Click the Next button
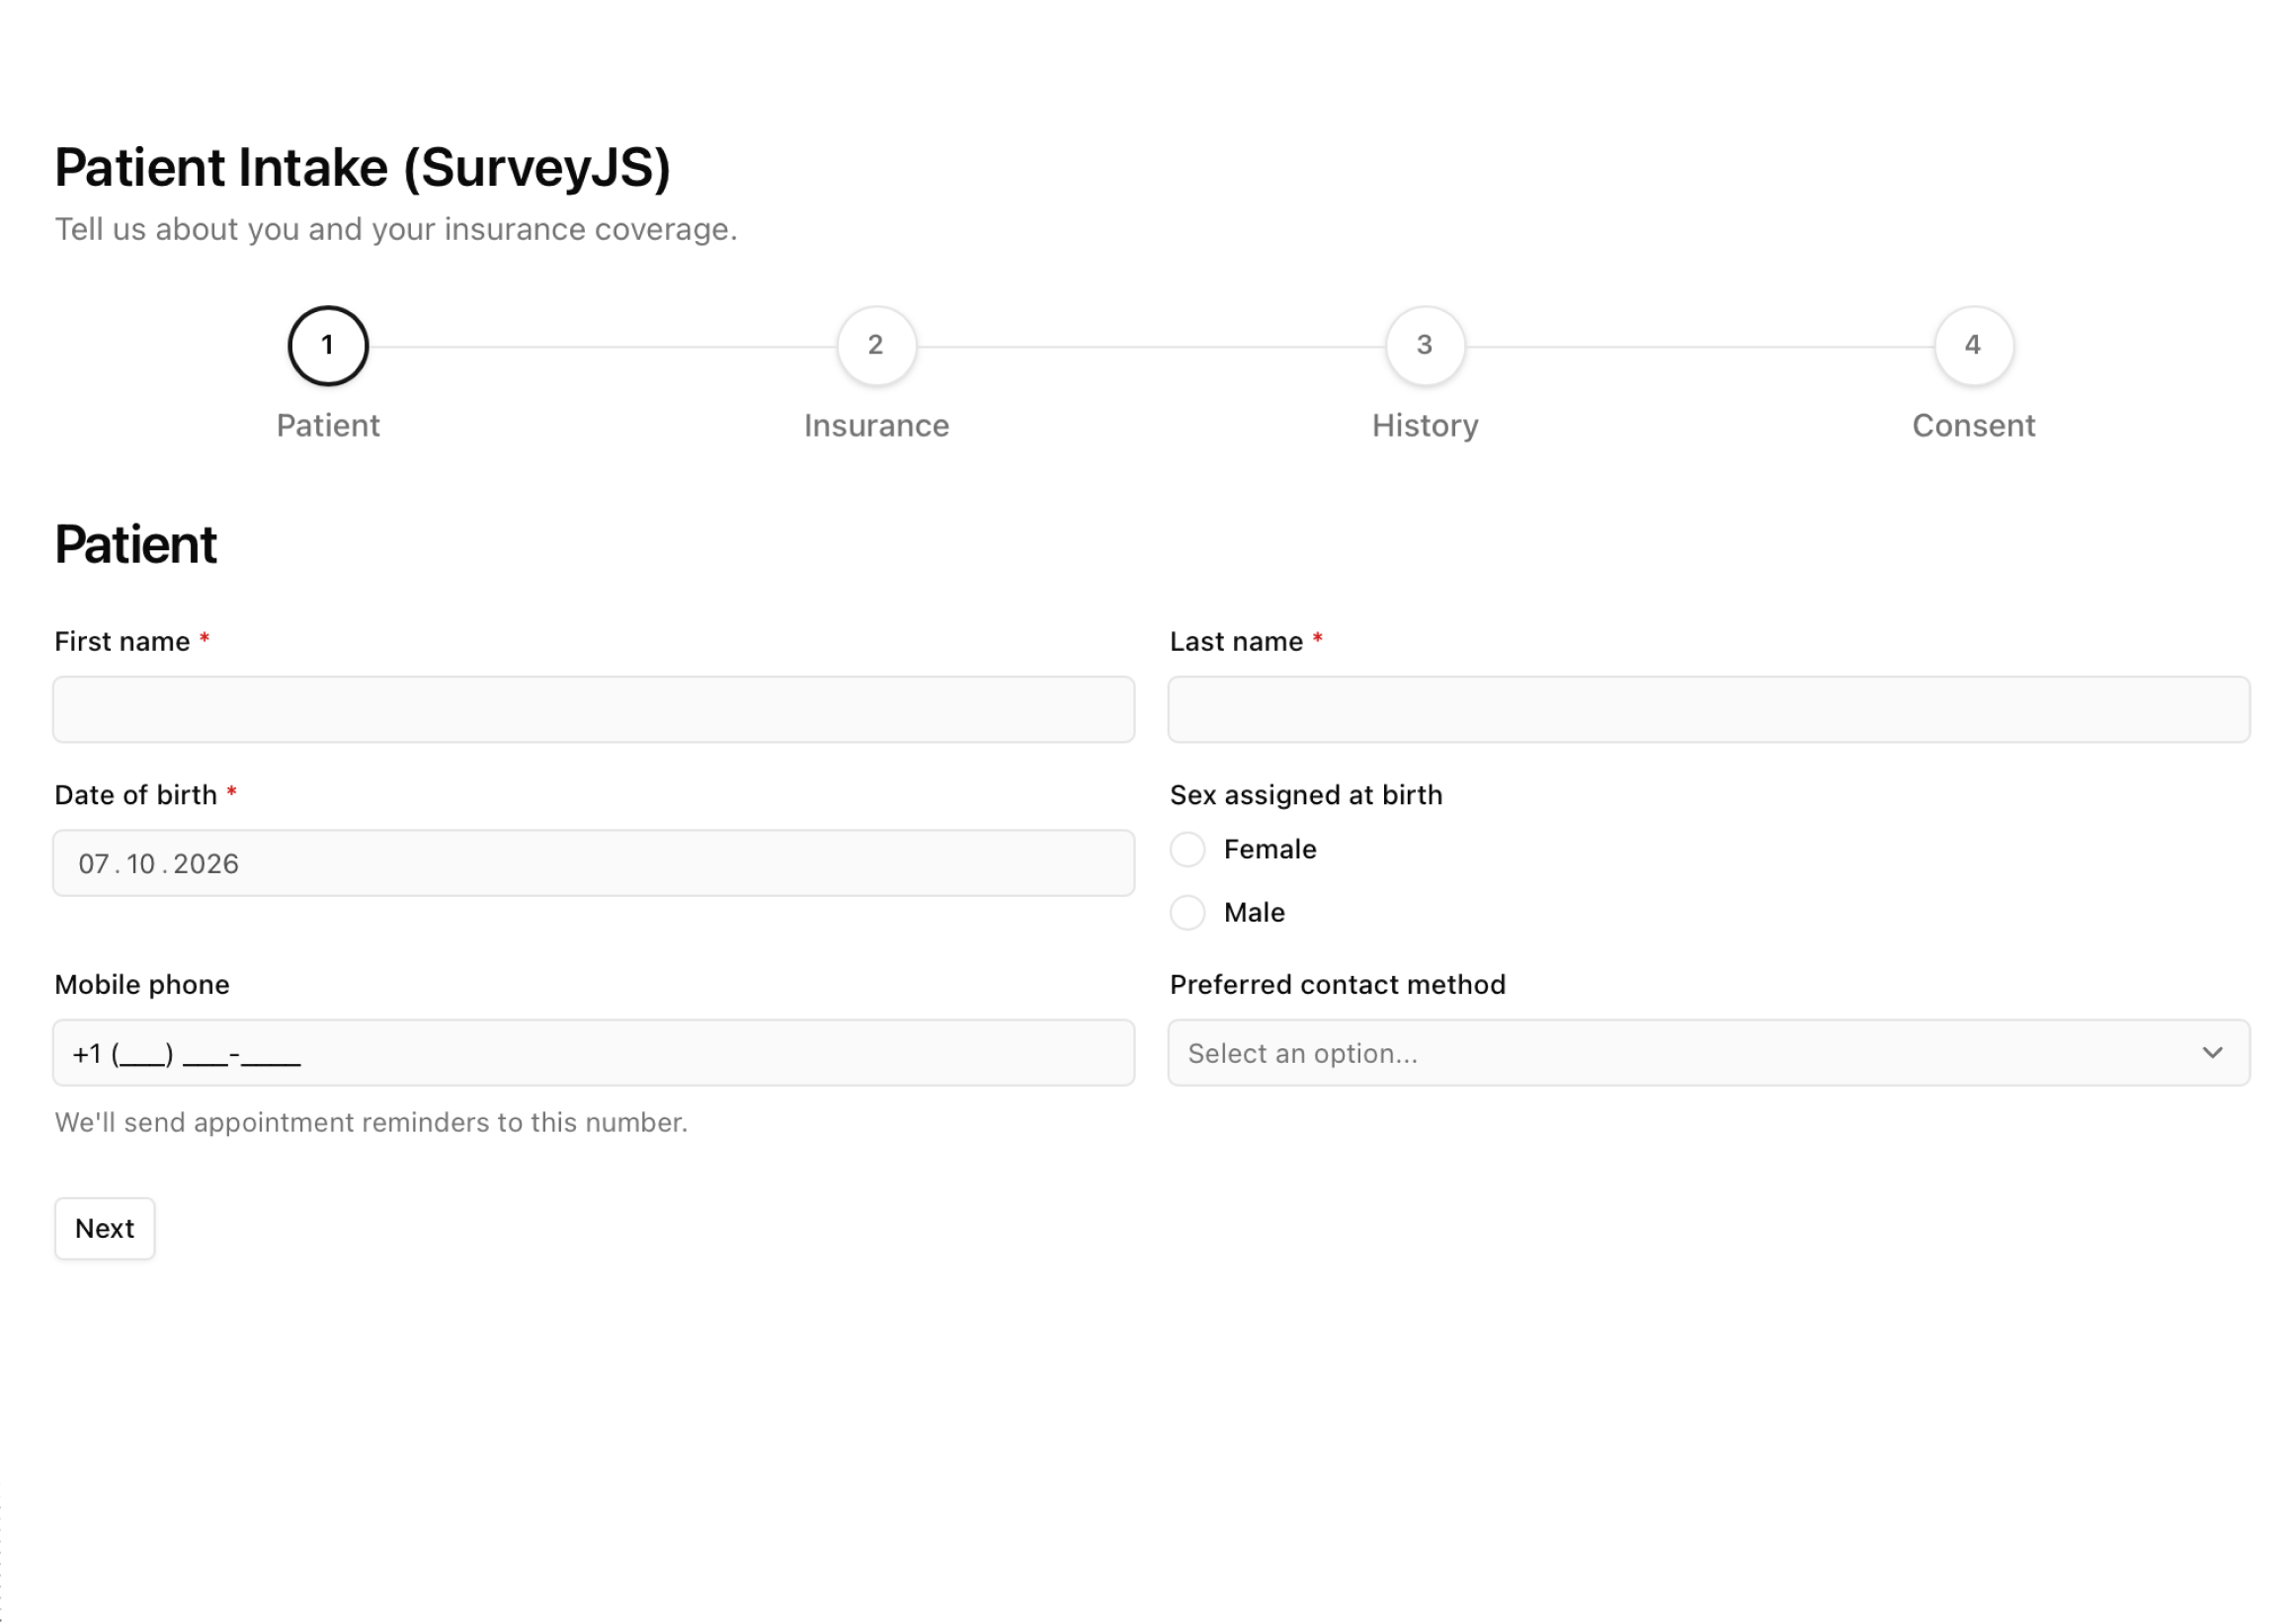2294x1624 pixels. (104, 1228)
